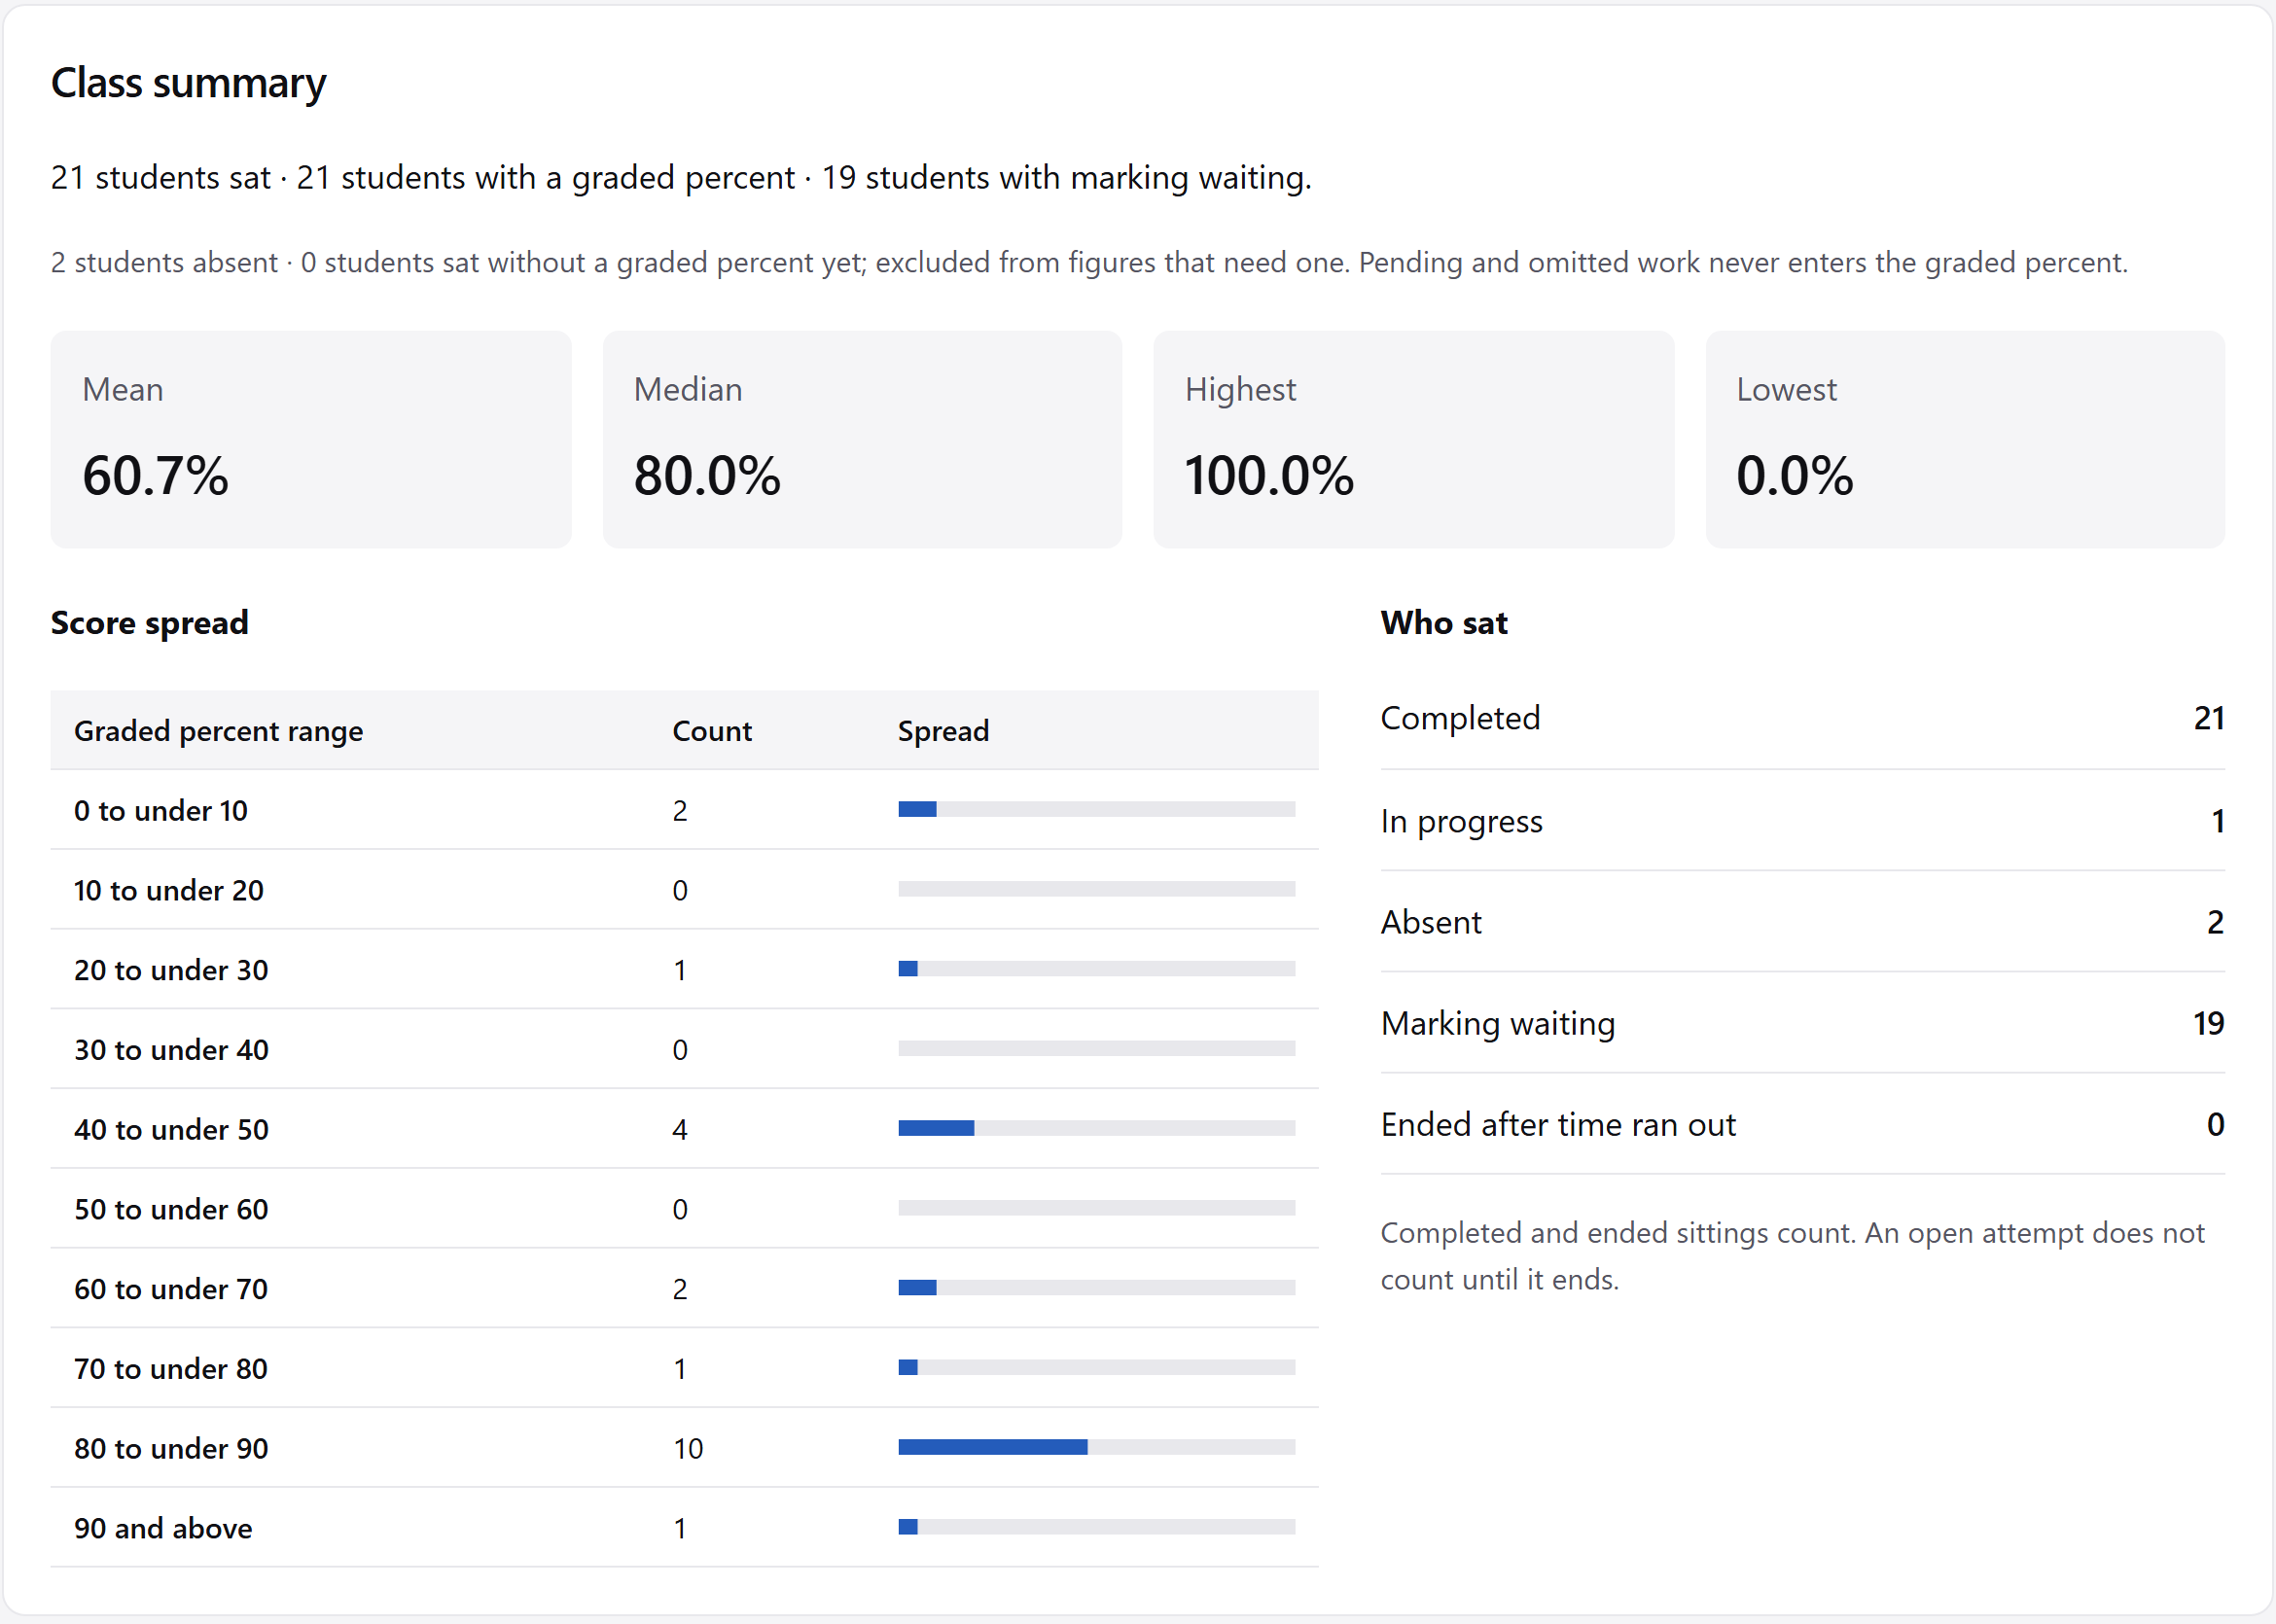Screen dimensions: 2276x1624
Task: Click the Count column header
Action: click(x=711, y=731)
